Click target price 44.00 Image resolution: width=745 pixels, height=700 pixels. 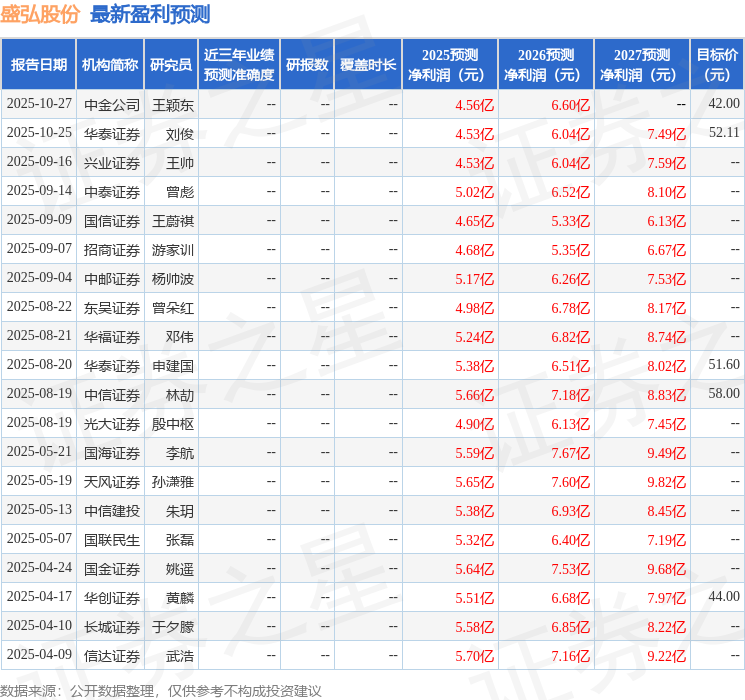coord(724,596)
